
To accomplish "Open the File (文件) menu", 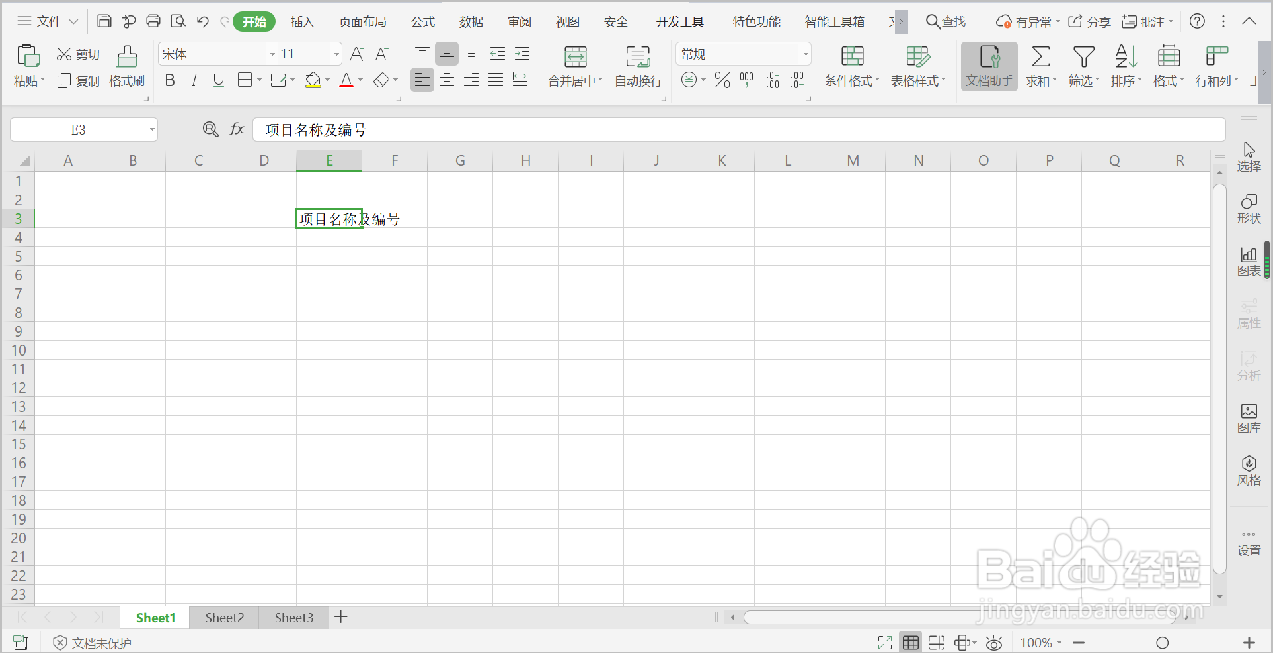I will (47, 21).
